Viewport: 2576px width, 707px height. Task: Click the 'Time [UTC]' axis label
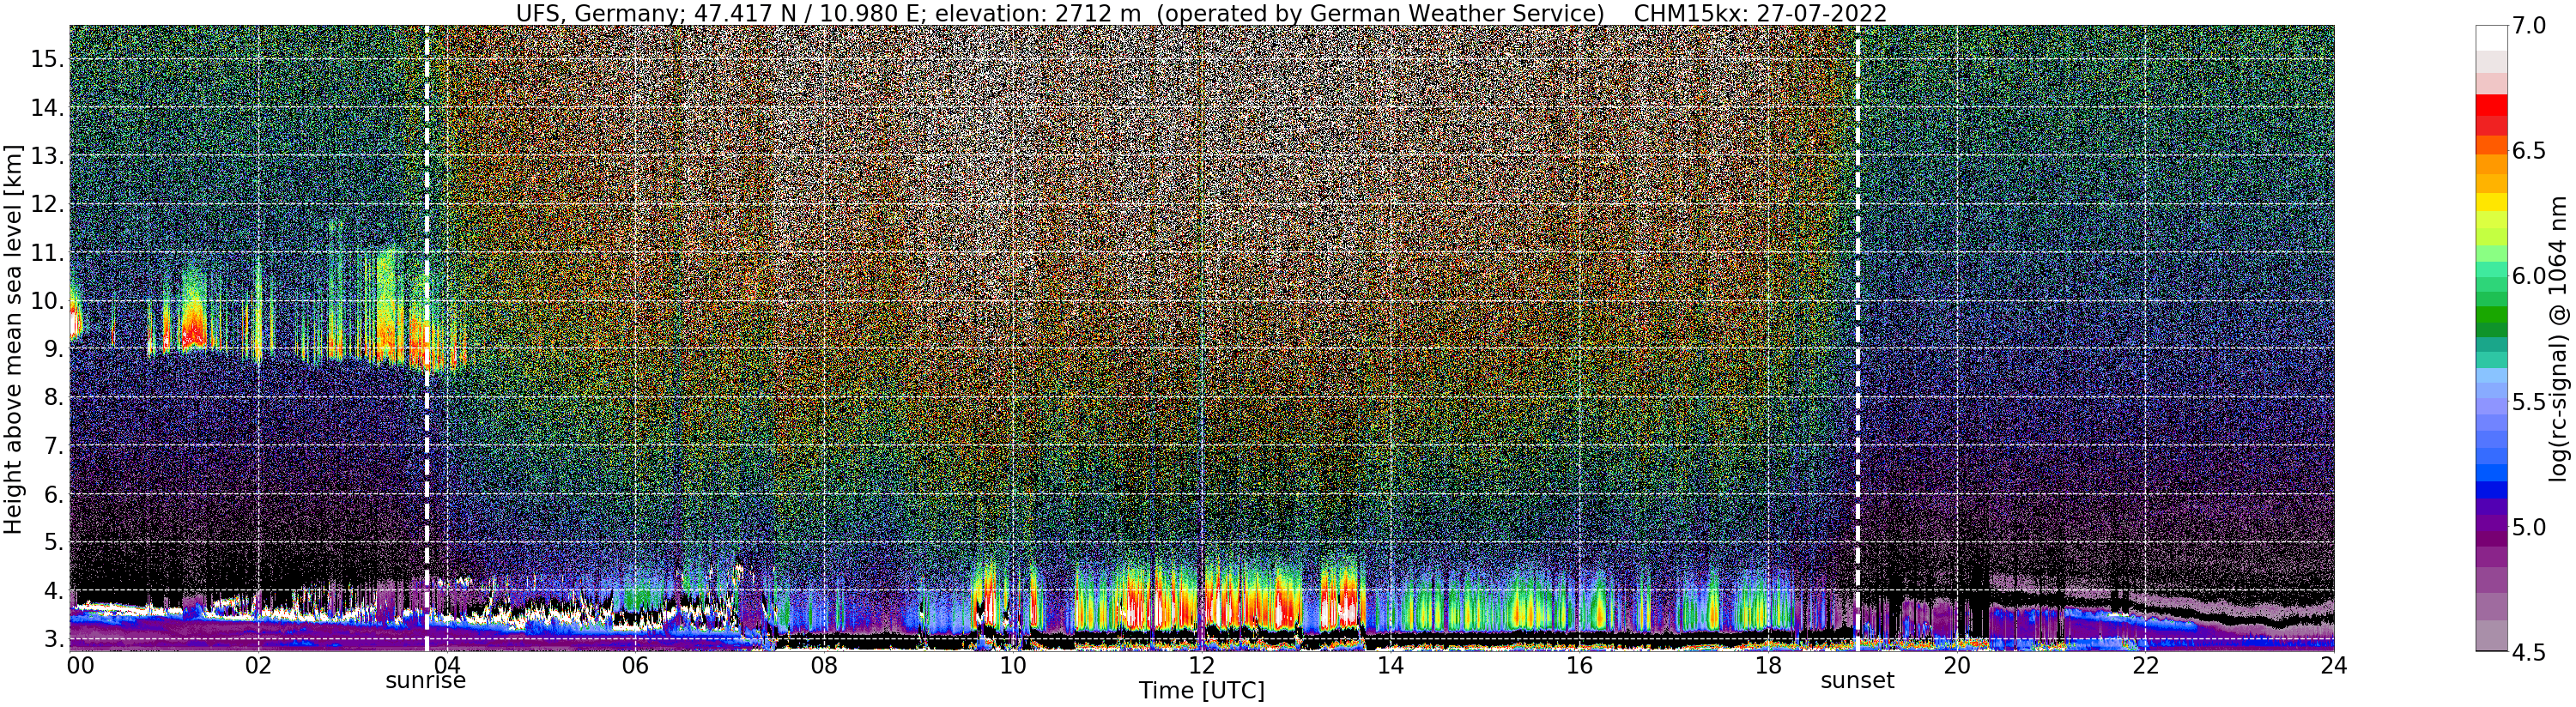click(1201, 691)
